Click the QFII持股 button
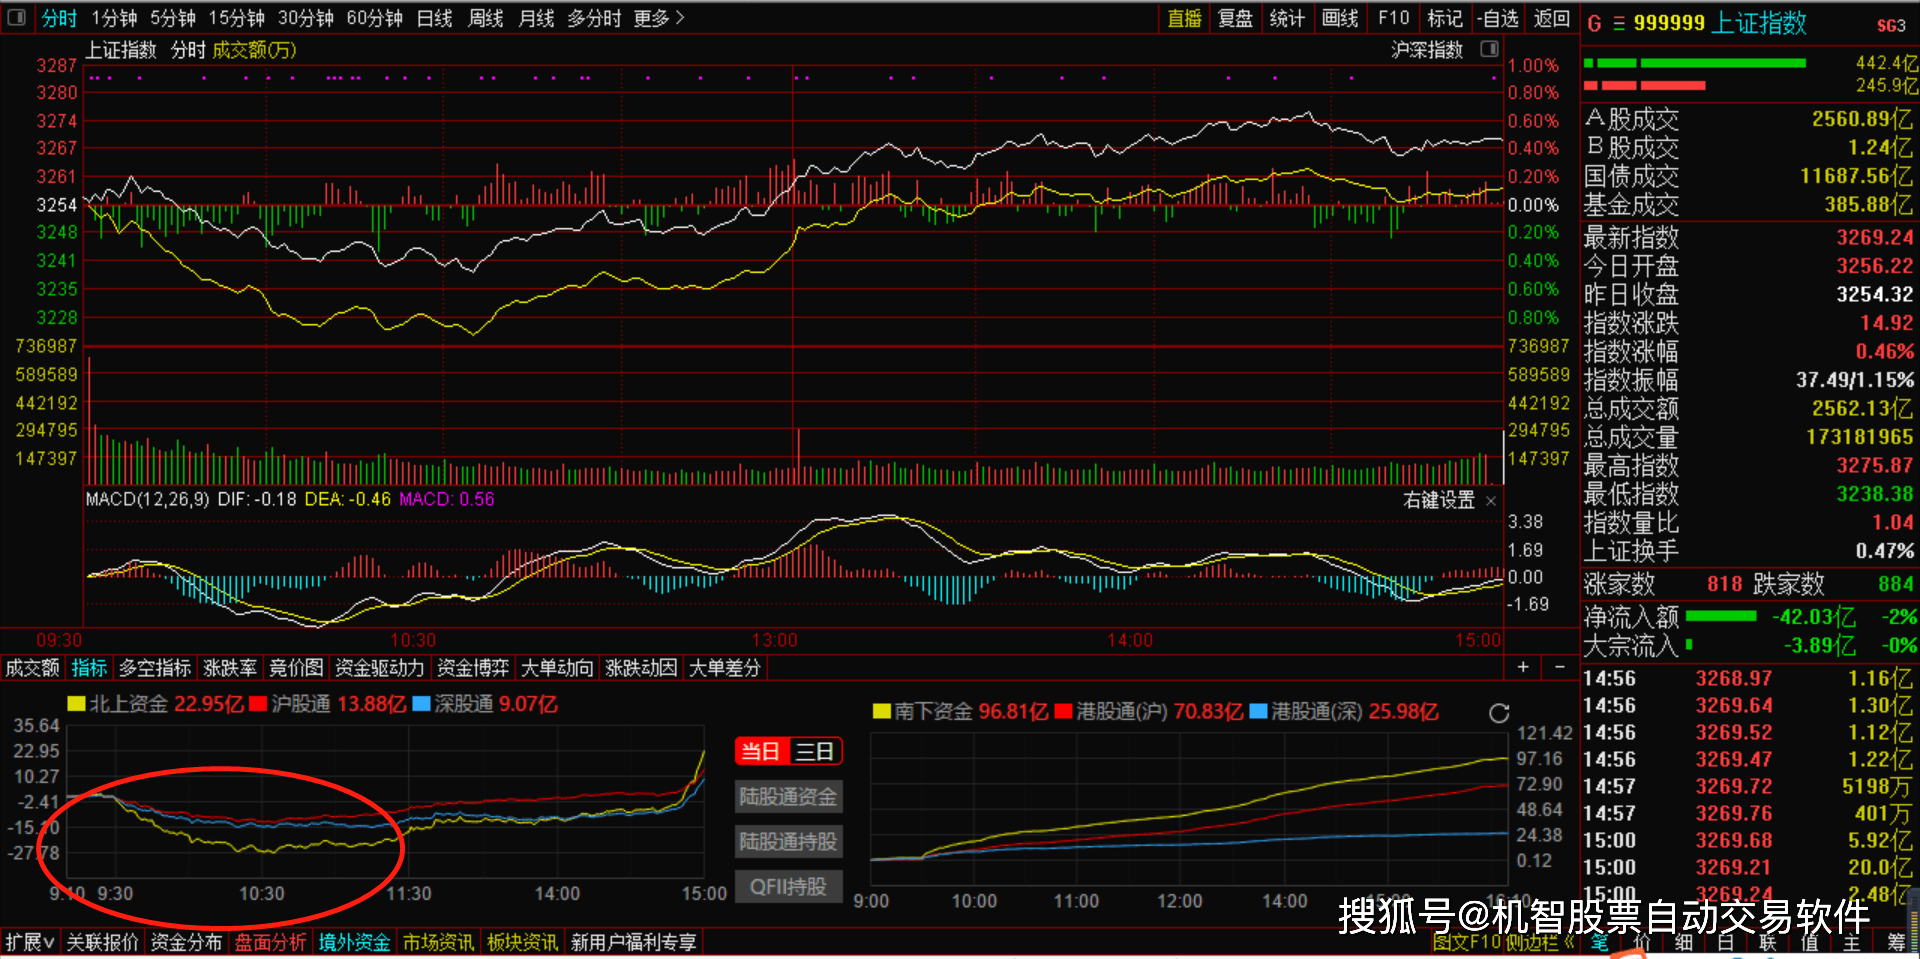1920x959 pixels. click(x=788, y=887)
